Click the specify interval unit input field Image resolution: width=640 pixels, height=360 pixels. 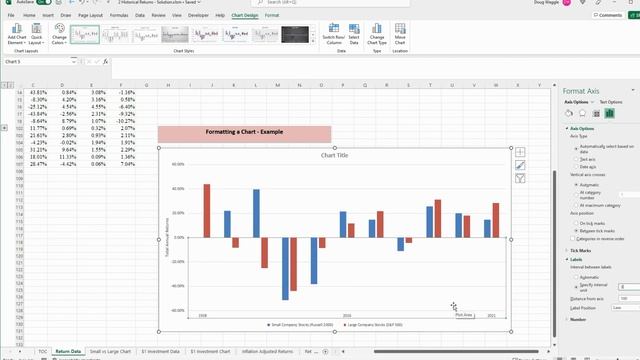click(629, 287)
